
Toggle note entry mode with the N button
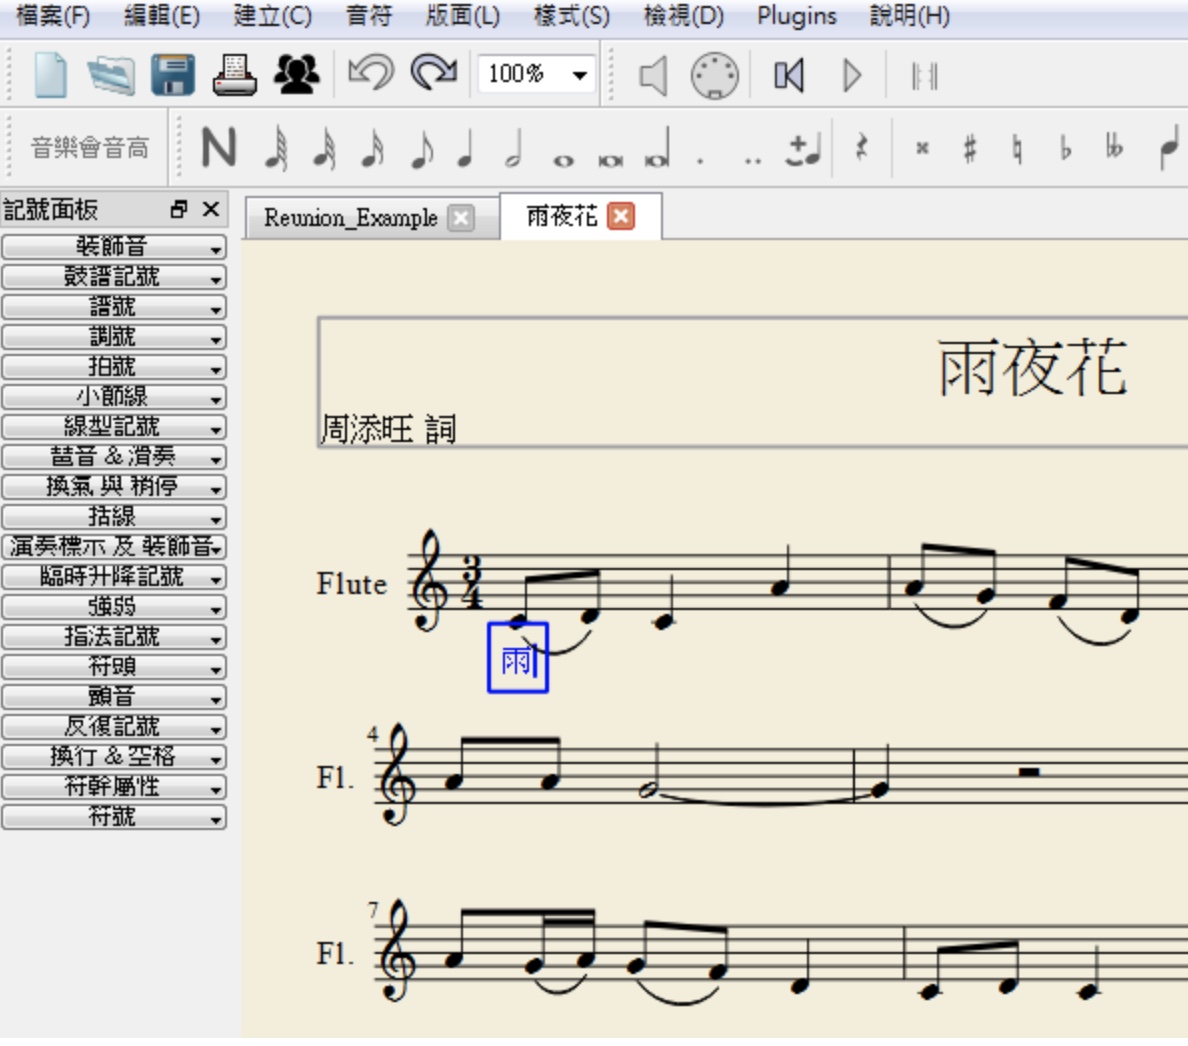(219, 147)
